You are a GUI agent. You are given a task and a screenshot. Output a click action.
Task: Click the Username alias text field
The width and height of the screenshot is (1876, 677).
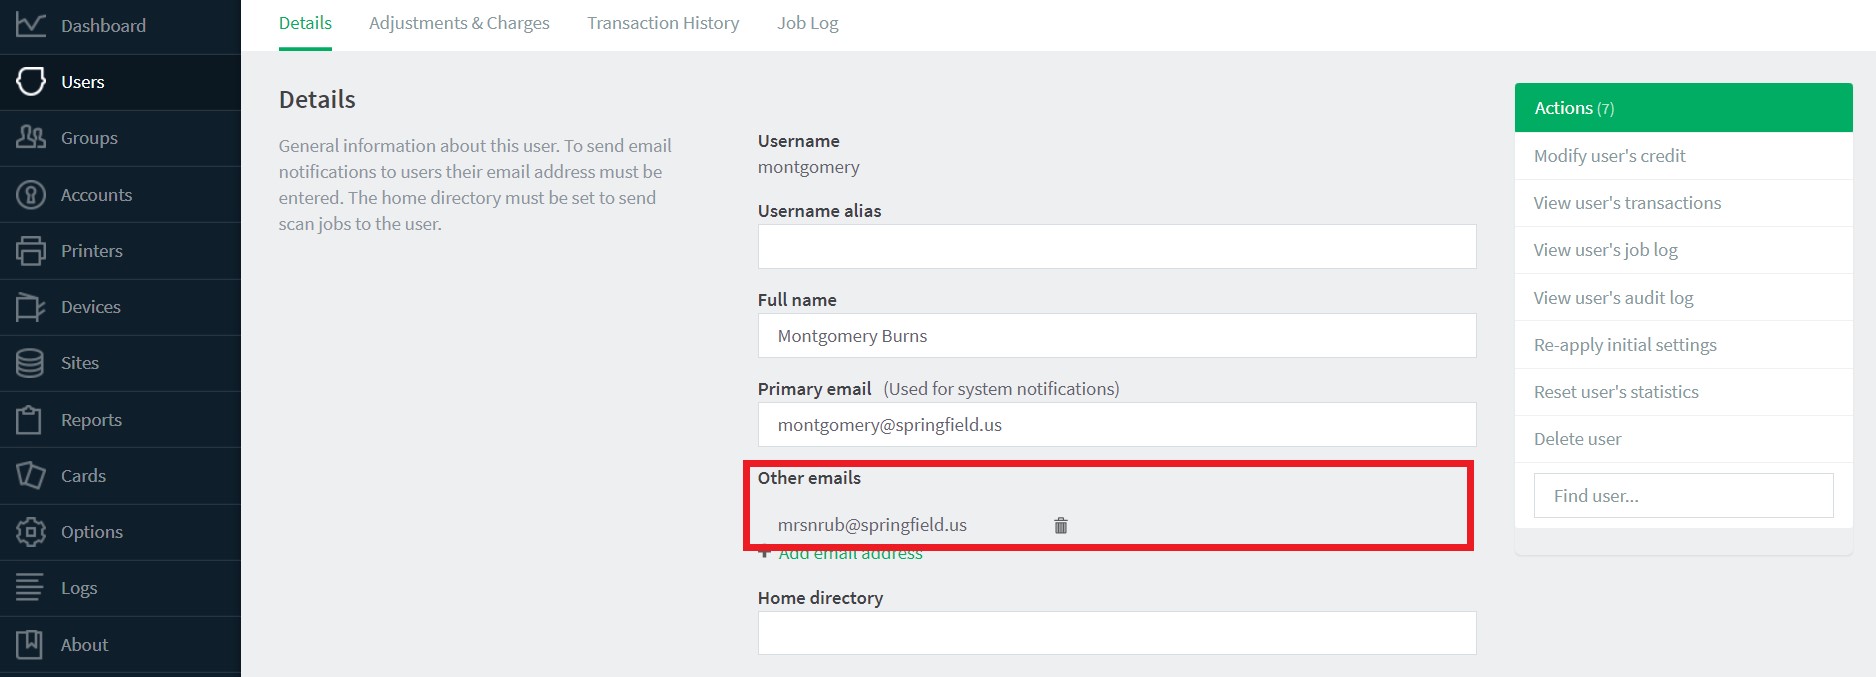click(1117, 246)
